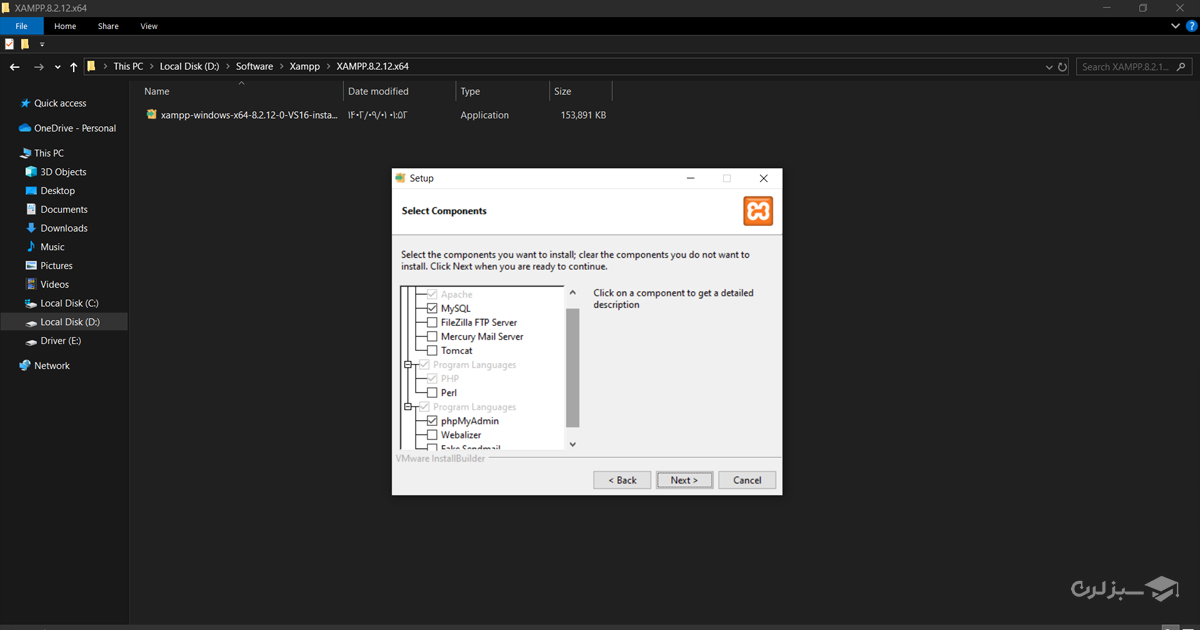Click the Next > button in Setup
The width and height of the screenshot is (1200, 630).
click(x=684, y=480)
